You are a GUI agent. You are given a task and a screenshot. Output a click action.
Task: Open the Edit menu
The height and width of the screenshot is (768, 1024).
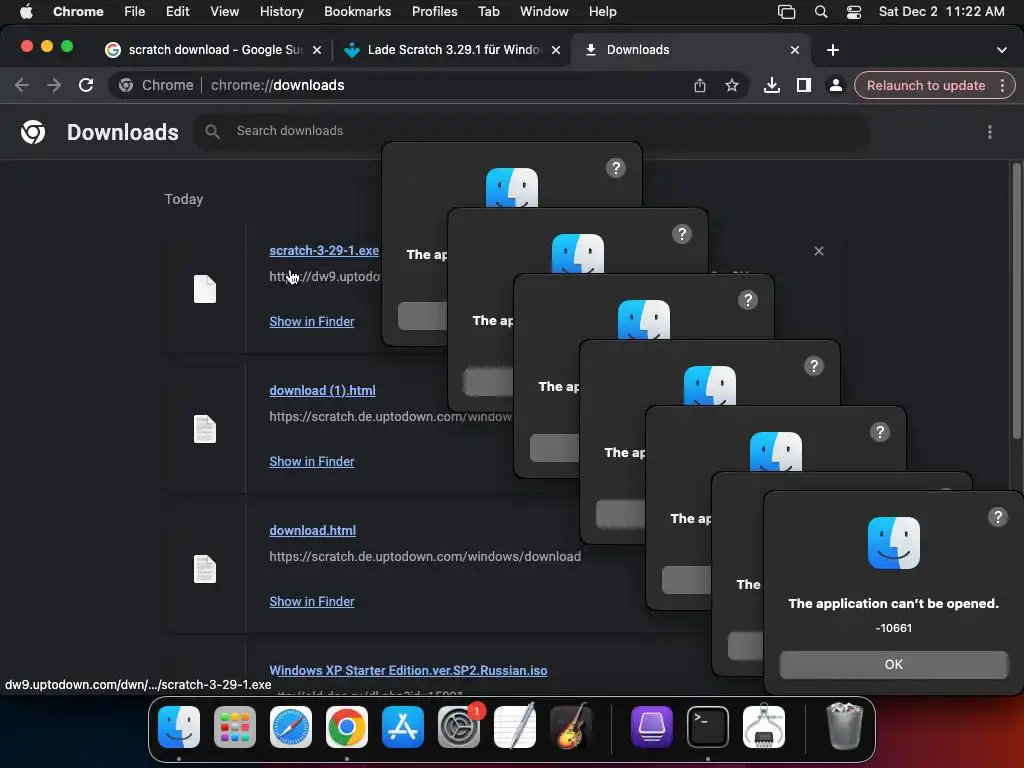click(178, 12)
